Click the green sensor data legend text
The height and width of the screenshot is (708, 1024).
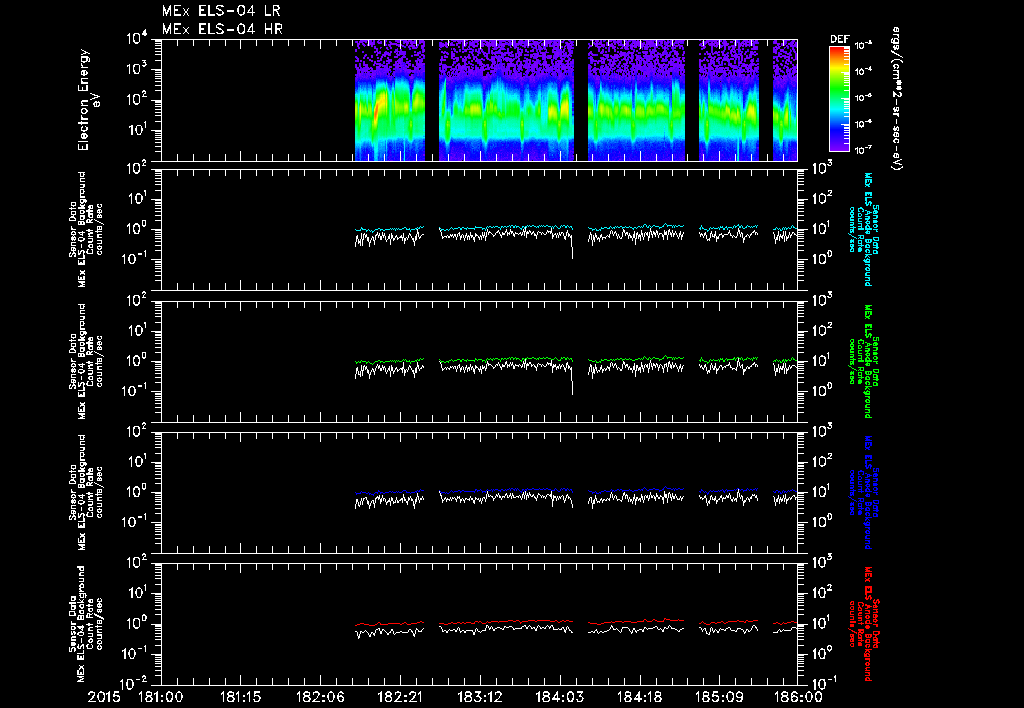pos(868,360)
